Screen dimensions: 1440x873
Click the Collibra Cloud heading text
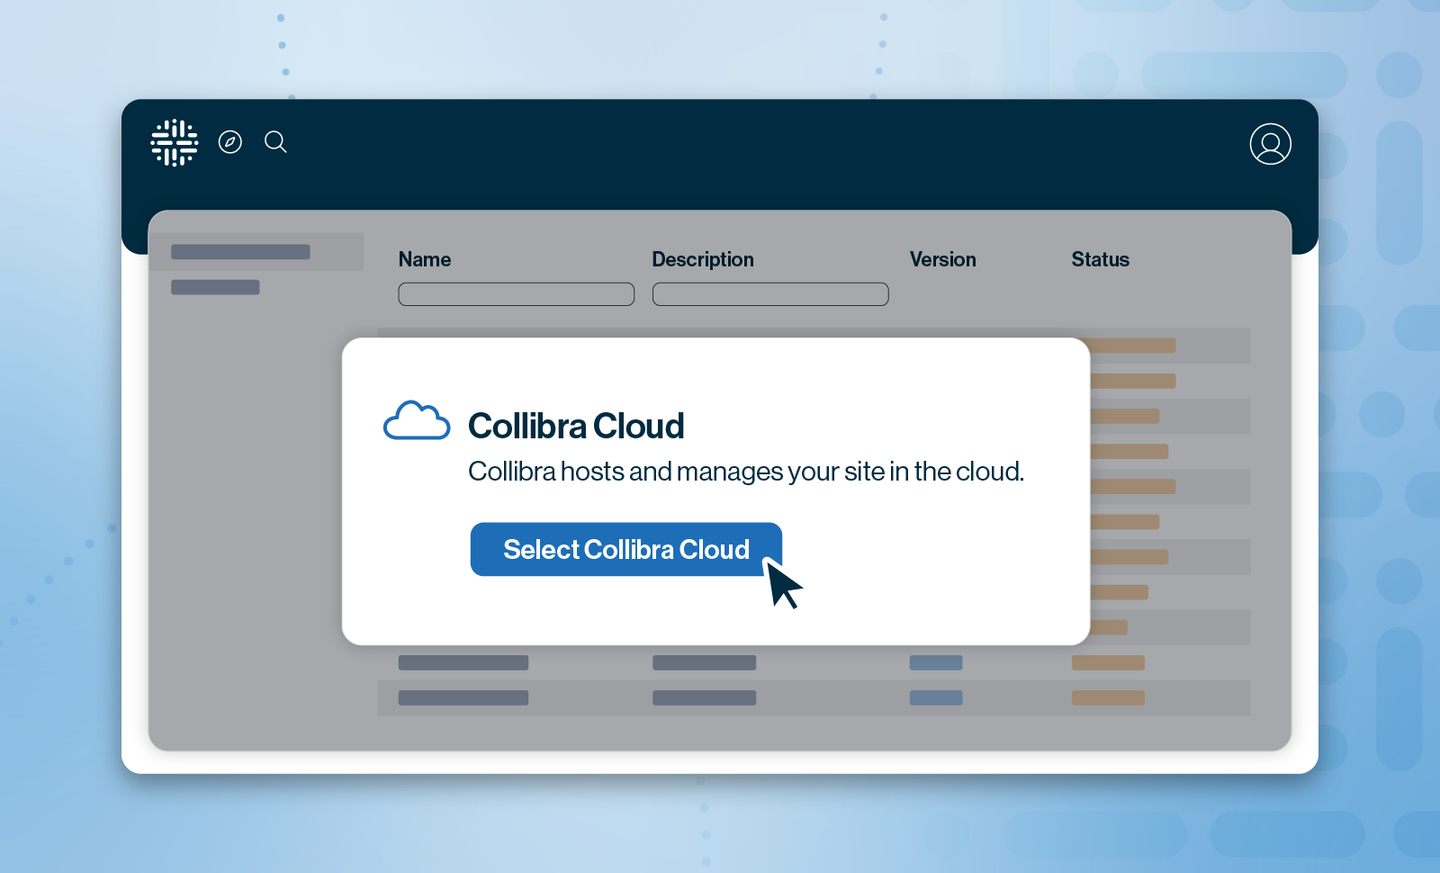576,426
